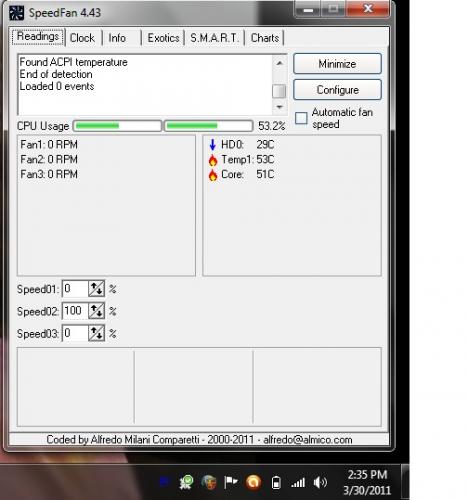The width and height of the screenshot is (468, 500).
Task: Click the log box scroll down arrow
Action: 279,107
